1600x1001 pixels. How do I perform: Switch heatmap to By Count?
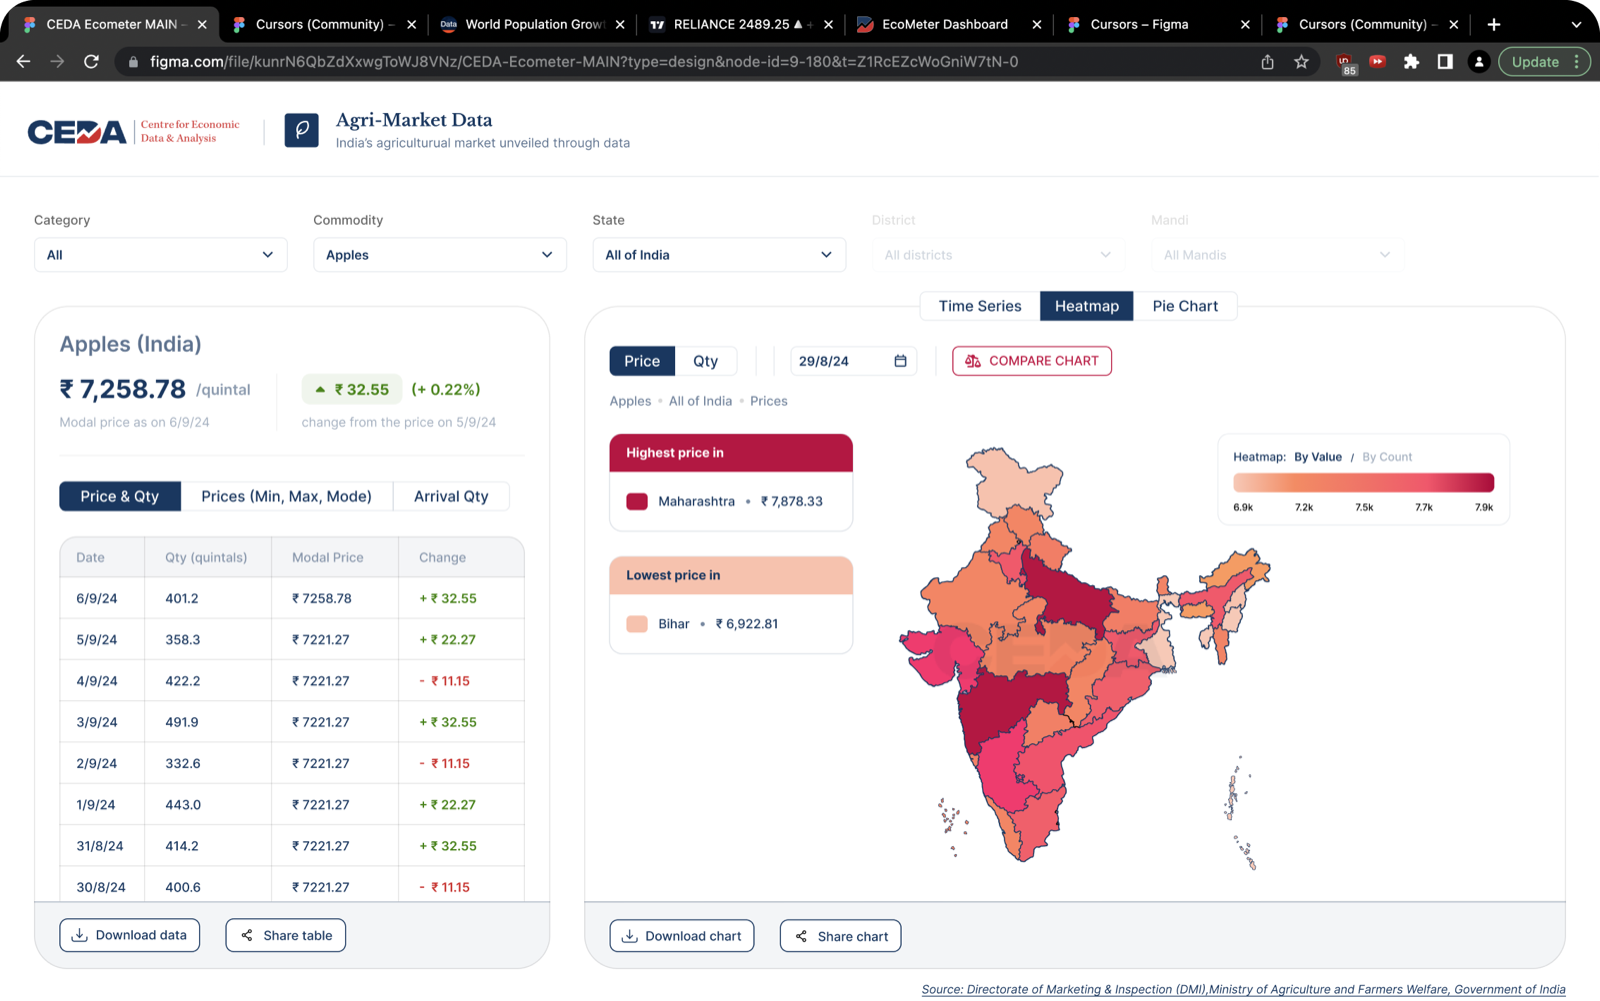[x=1387, y=457]
